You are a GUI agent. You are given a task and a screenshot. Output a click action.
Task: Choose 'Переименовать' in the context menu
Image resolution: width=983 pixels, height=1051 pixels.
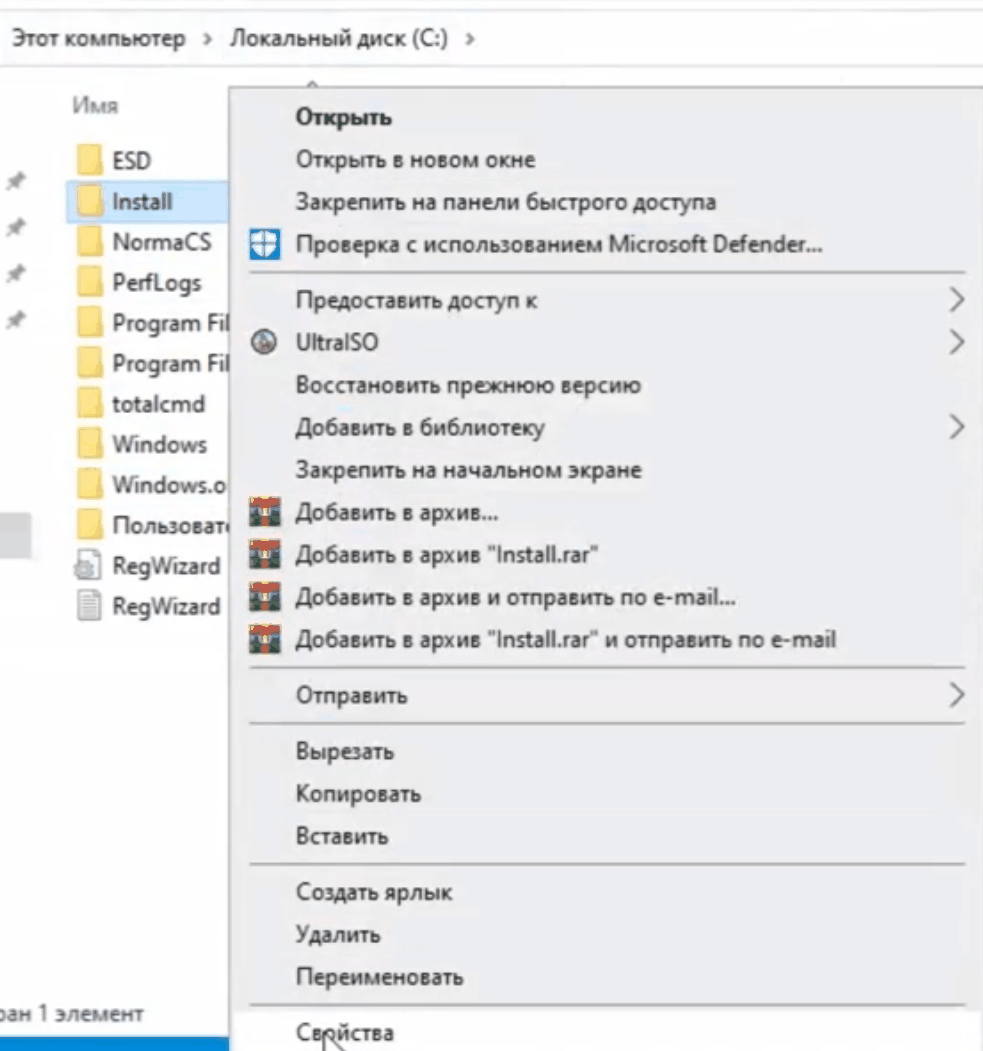point(379,977)
